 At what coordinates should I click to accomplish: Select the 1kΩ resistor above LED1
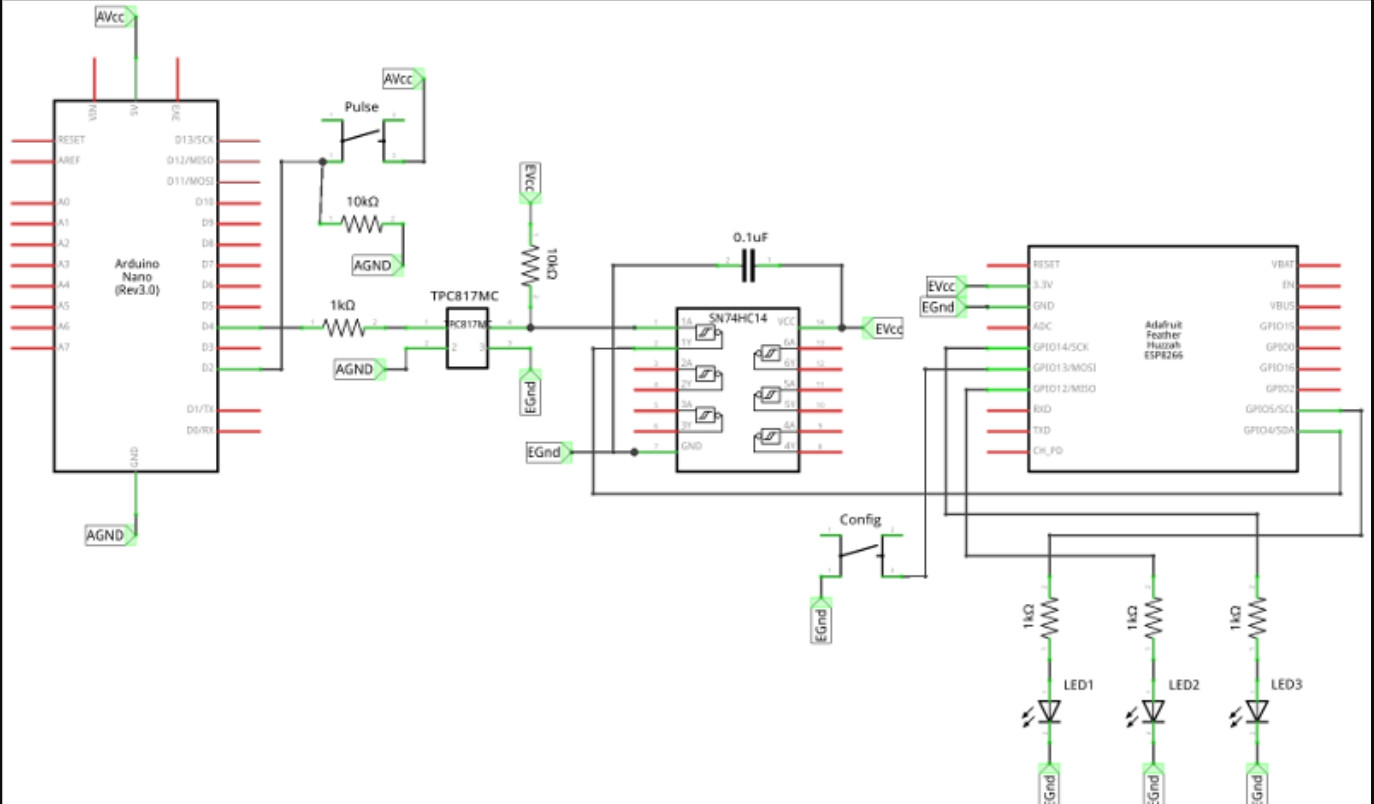coord(1049,618)
